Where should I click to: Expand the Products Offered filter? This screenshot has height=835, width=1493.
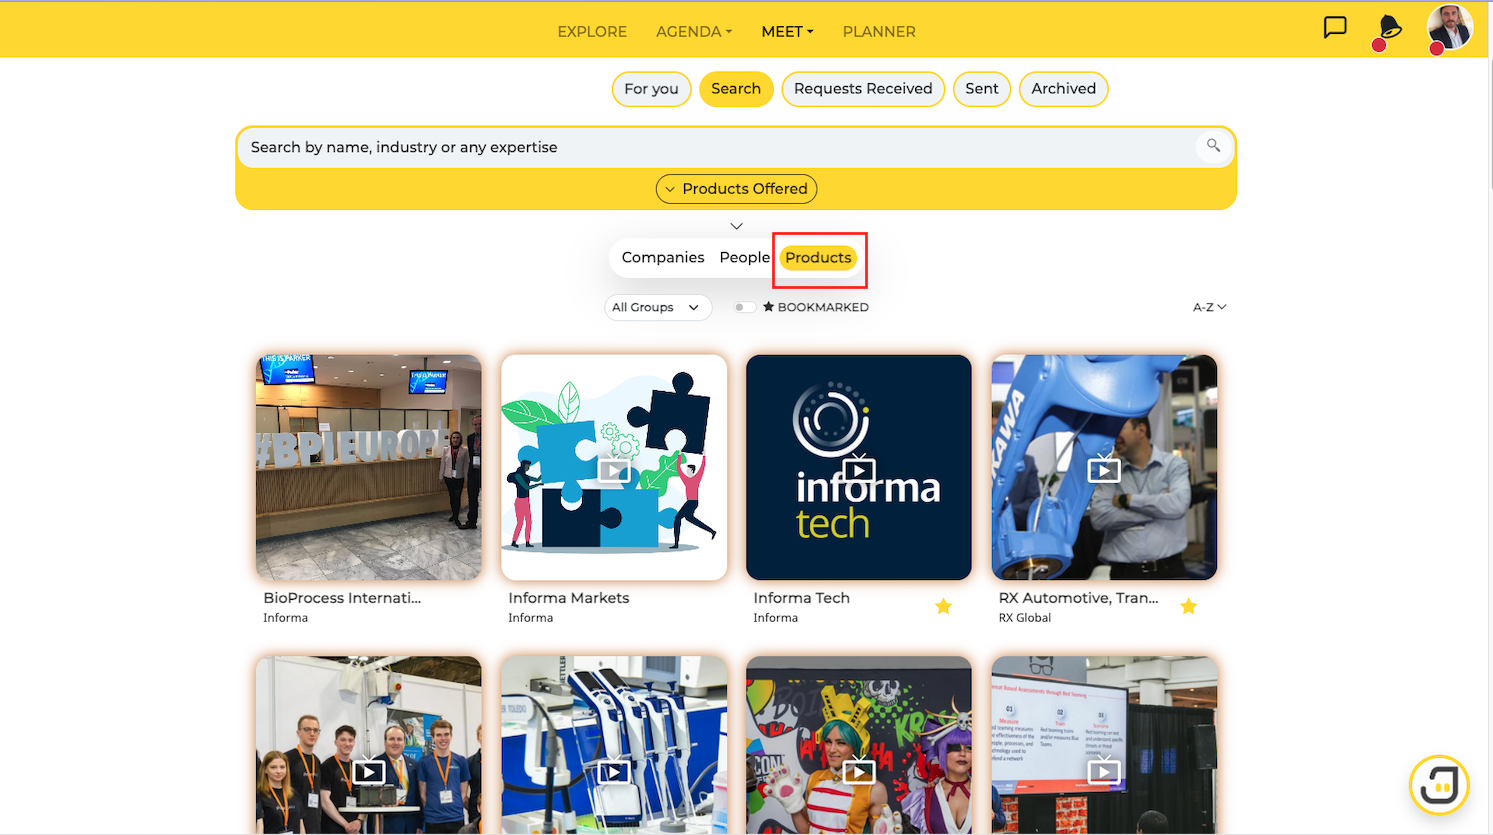[x=736, y=189]
